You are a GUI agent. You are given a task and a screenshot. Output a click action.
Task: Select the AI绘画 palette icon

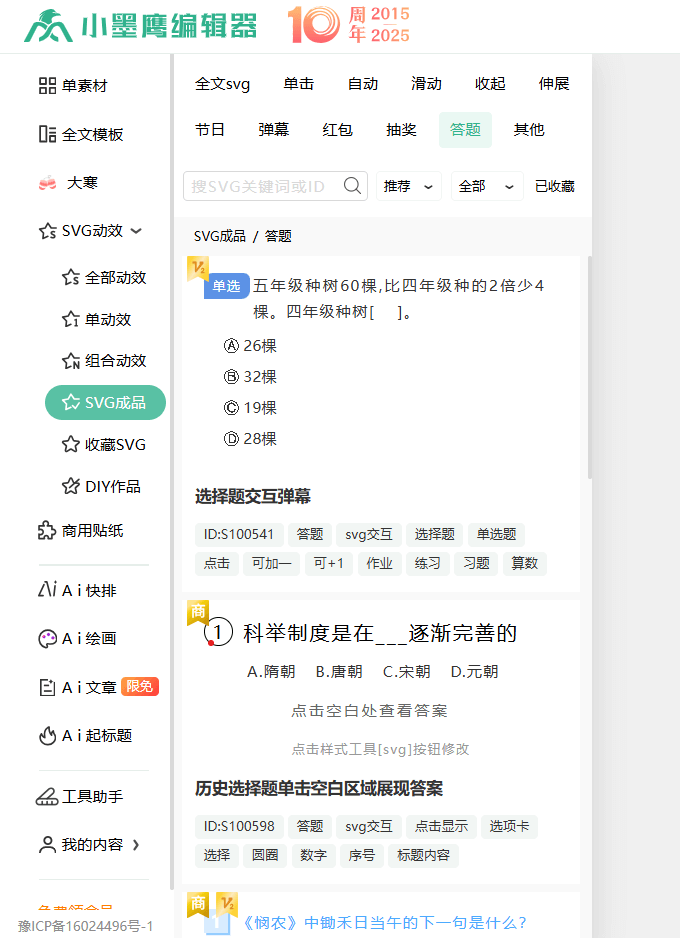coord(47,638)
